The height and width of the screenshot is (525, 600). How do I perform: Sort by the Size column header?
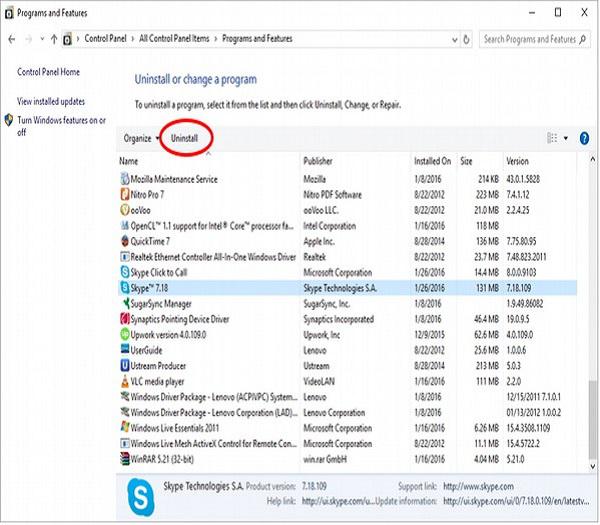[x=479, y=161]
